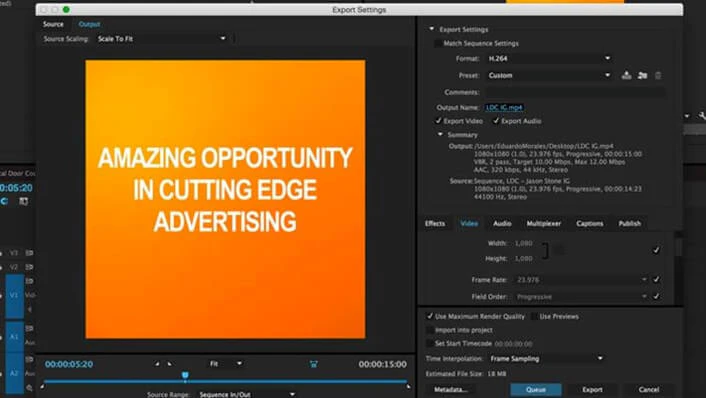706x398 pixels.
Task: Open the Time Interpolation Frame Sampling dropdown
Action: pos(546,358)
